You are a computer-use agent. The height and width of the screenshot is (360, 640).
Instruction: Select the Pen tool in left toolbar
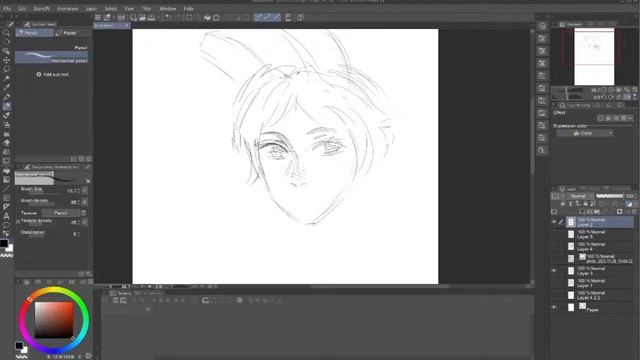coord(6,97)
